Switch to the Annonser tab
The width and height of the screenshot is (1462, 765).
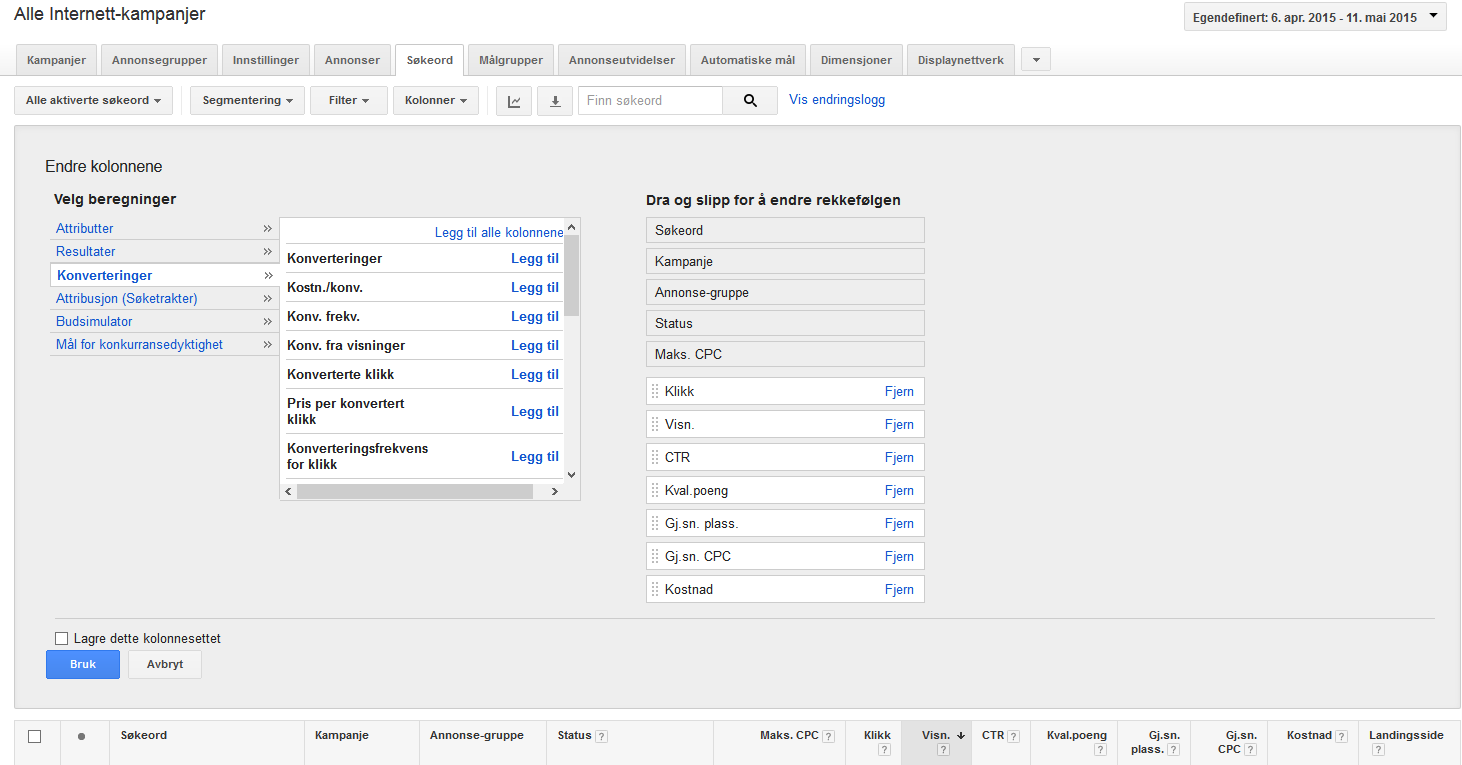click(x=352, y=60)
